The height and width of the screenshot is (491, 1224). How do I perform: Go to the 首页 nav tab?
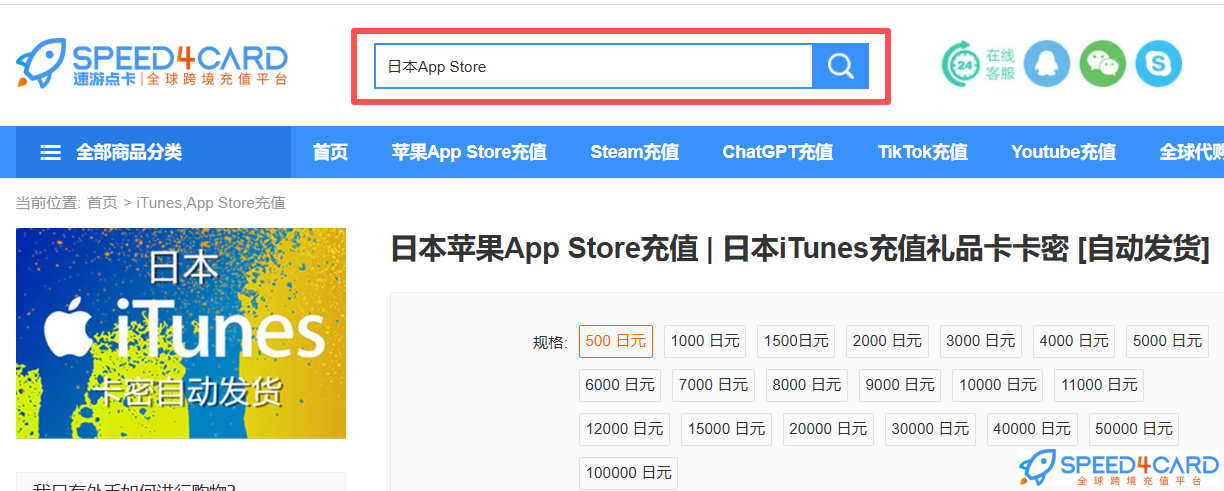330,152
